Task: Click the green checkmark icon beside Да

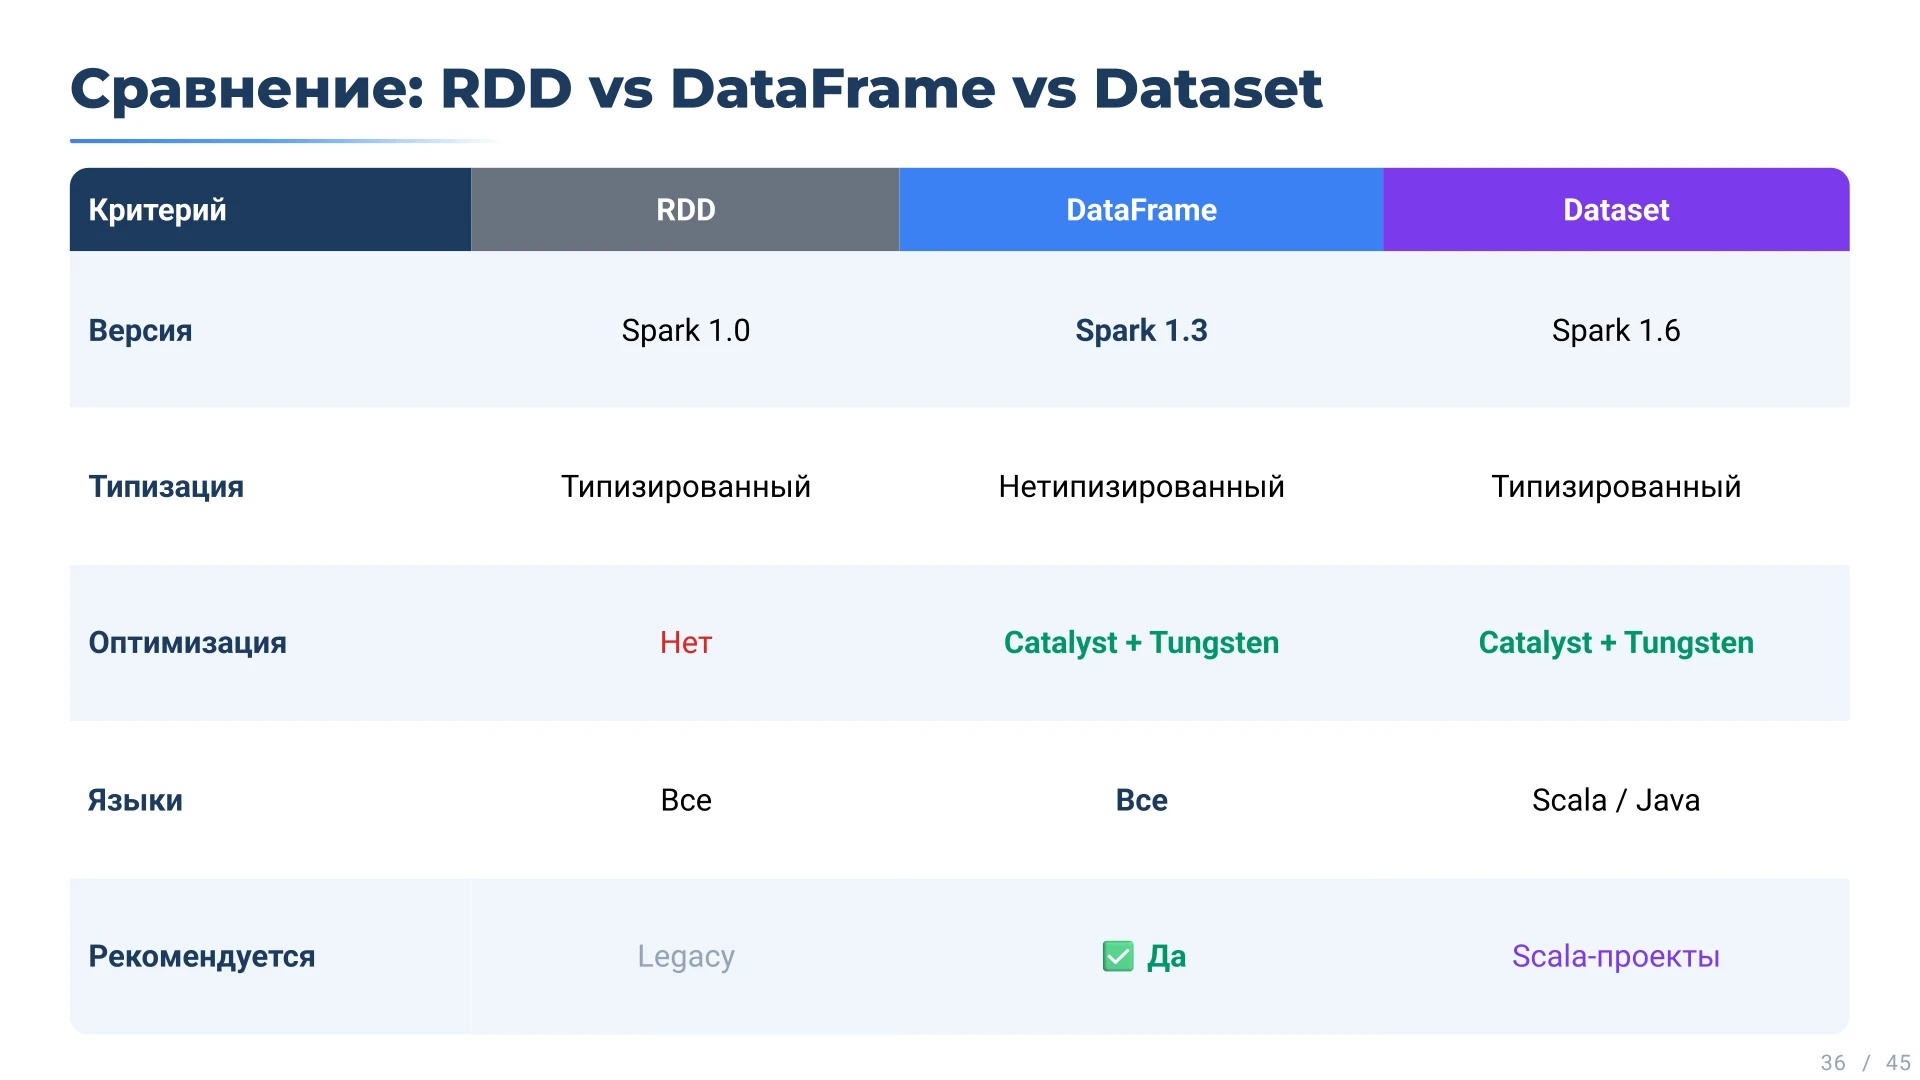Action: pyautogui.click(x=1117, y=957)
